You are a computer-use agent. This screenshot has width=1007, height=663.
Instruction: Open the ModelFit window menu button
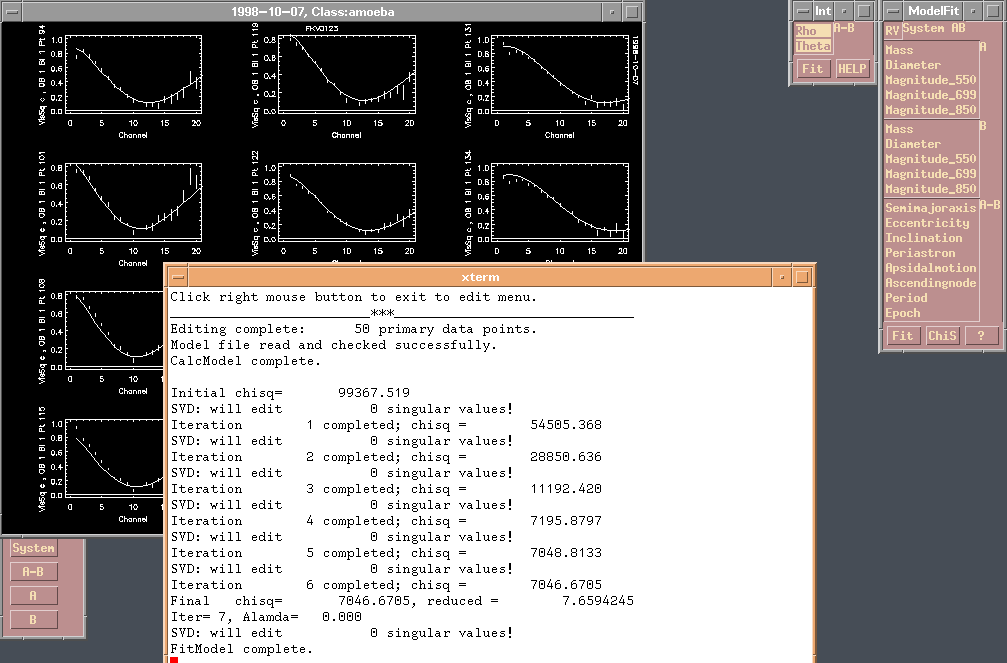click(892, 10)
